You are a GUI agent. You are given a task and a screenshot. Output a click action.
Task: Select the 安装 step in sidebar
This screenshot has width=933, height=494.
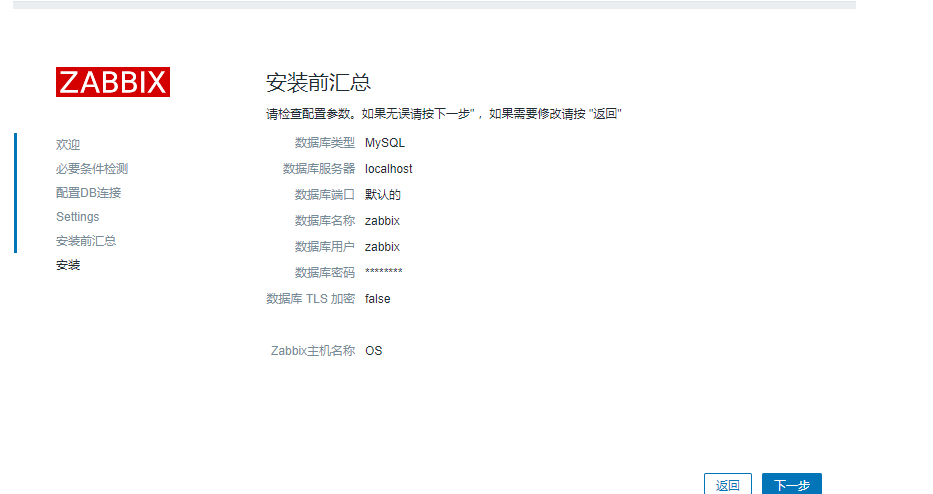68,265
